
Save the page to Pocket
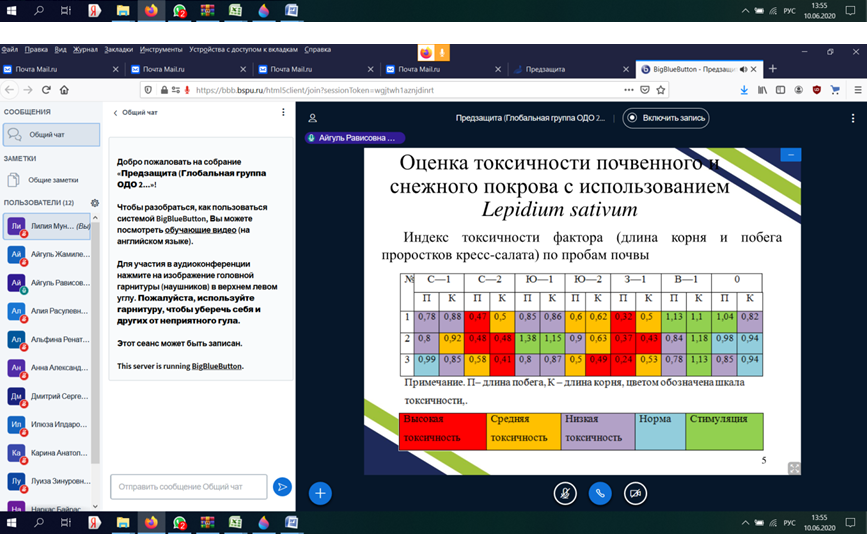click(x=645, y=90)
